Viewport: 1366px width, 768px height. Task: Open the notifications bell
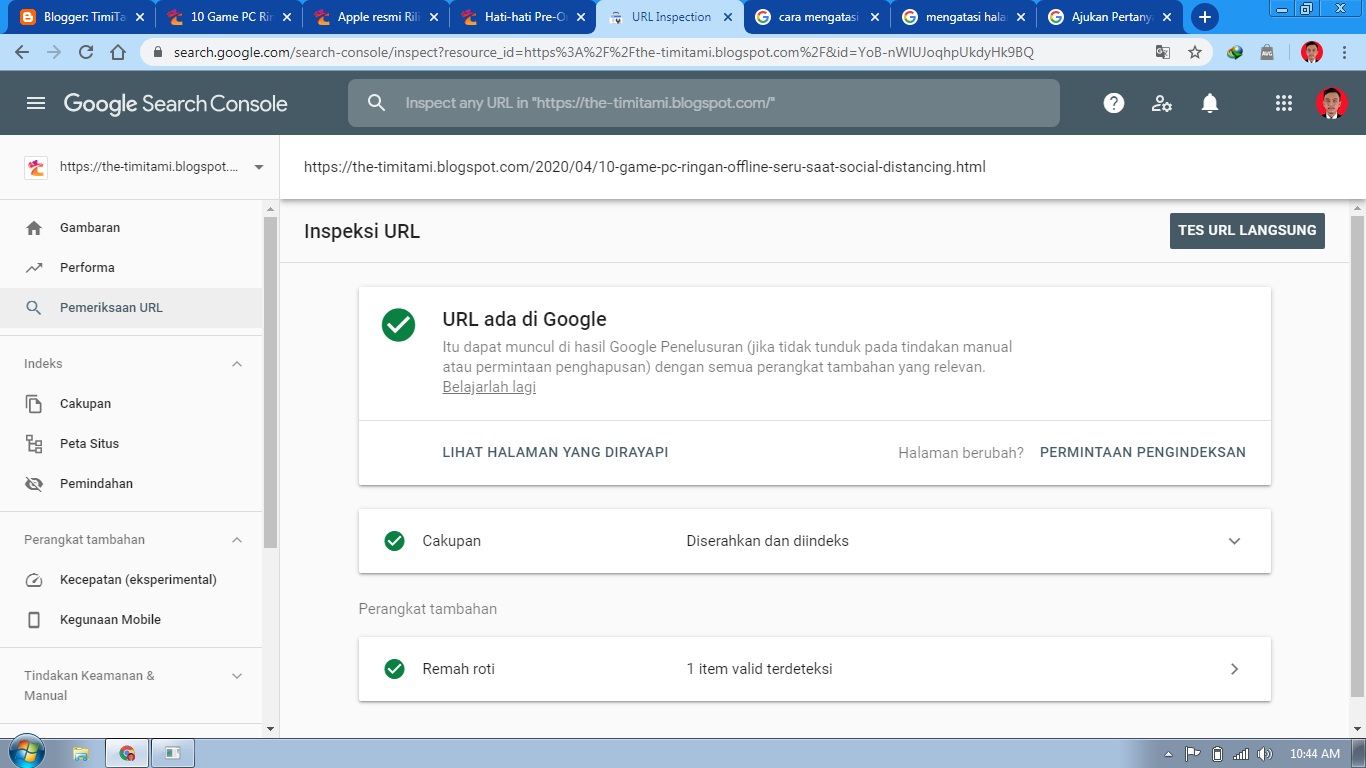1210,103
